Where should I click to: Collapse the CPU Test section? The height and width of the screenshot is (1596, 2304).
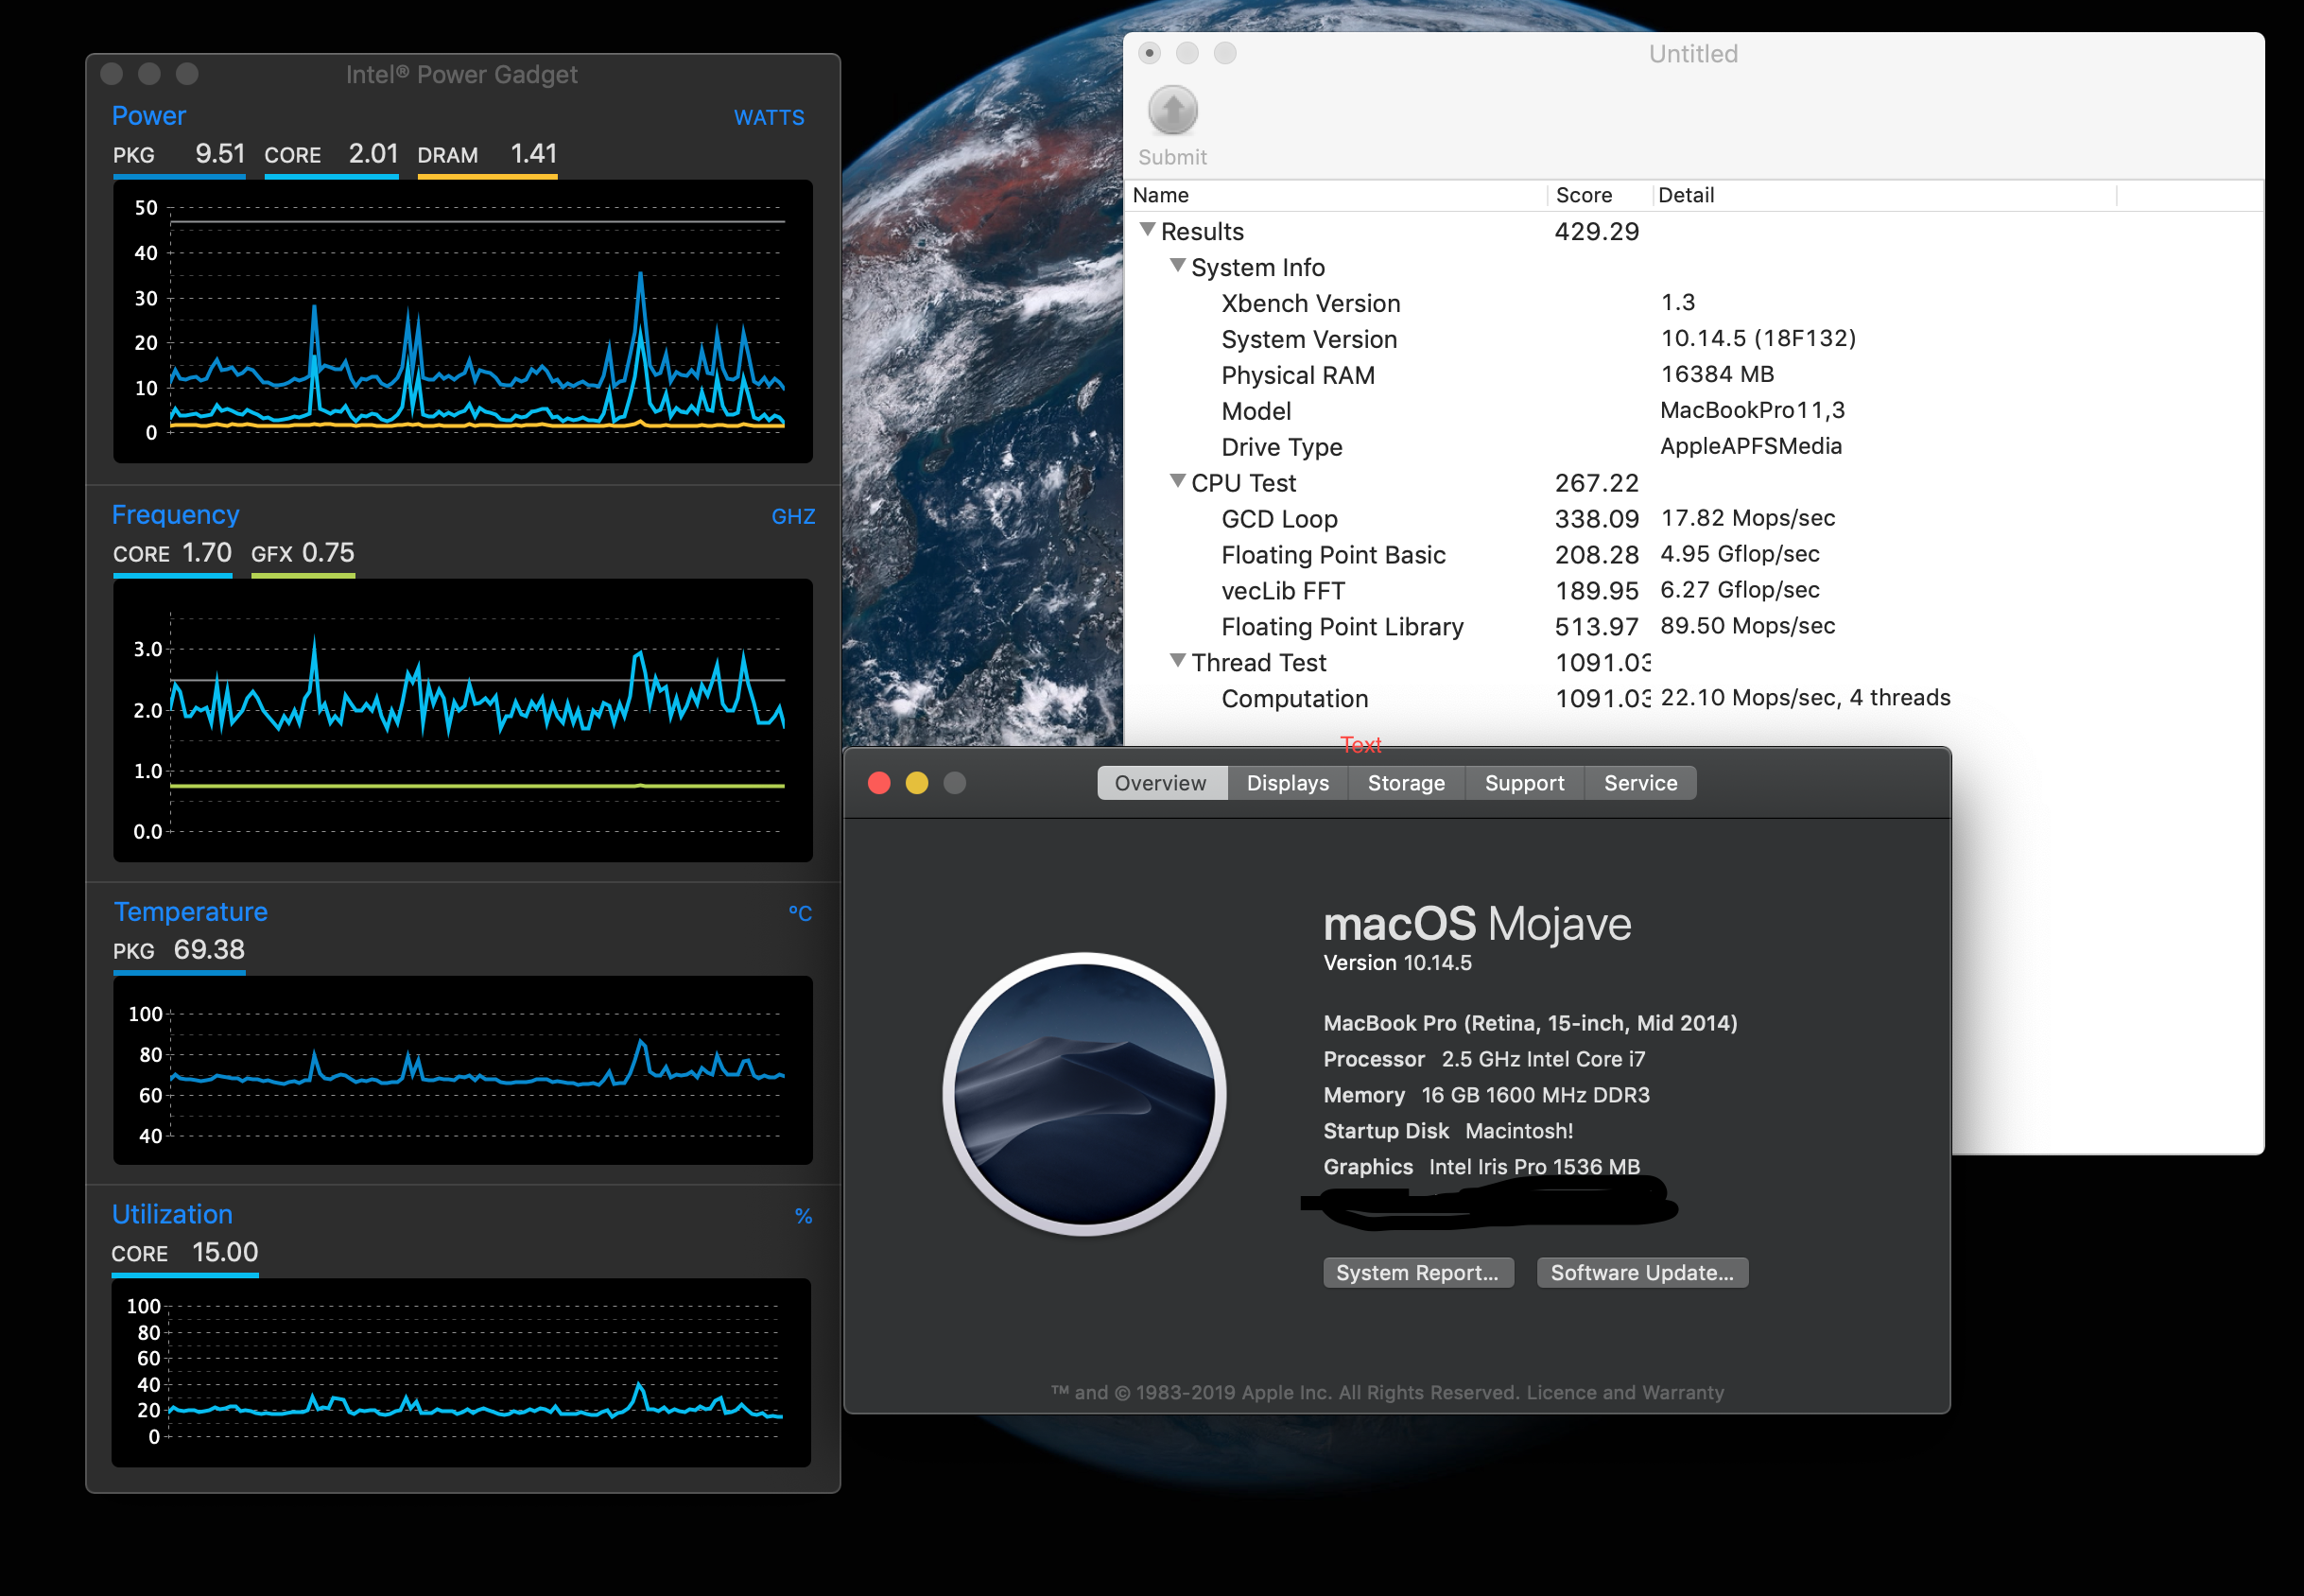[1178, 482]
